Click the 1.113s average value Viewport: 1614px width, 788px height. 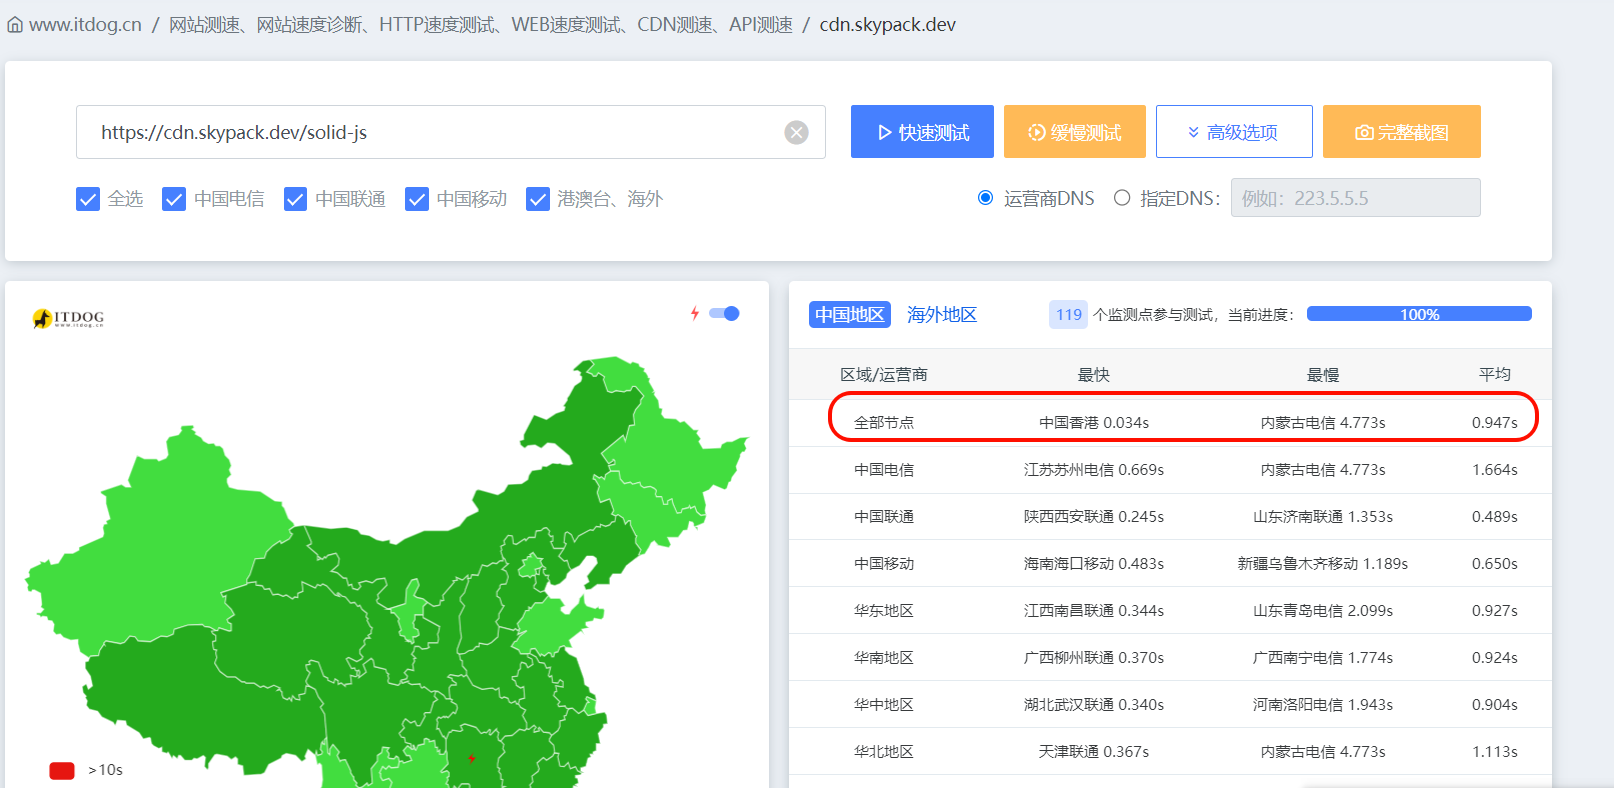[x=1495, y=751]
